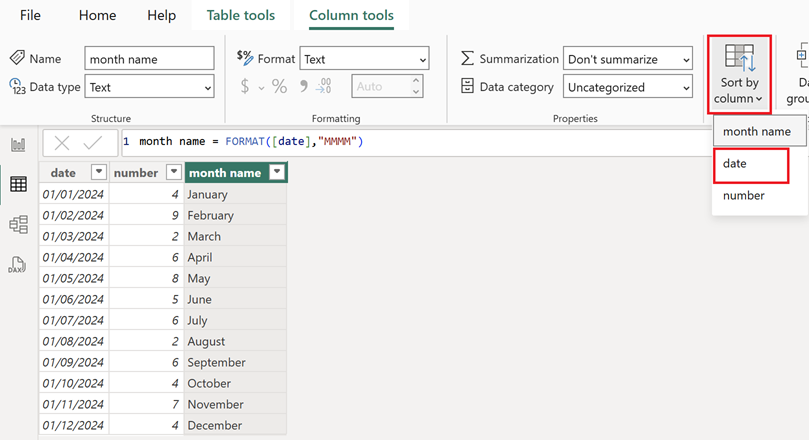
Task: Cancel formula with the X icon
Action: click(62, 143)
